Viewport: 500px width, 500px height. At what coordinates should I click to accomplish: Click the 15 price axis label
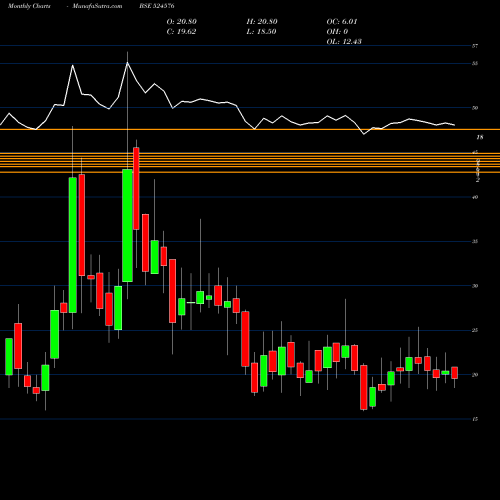pos(475,419)
